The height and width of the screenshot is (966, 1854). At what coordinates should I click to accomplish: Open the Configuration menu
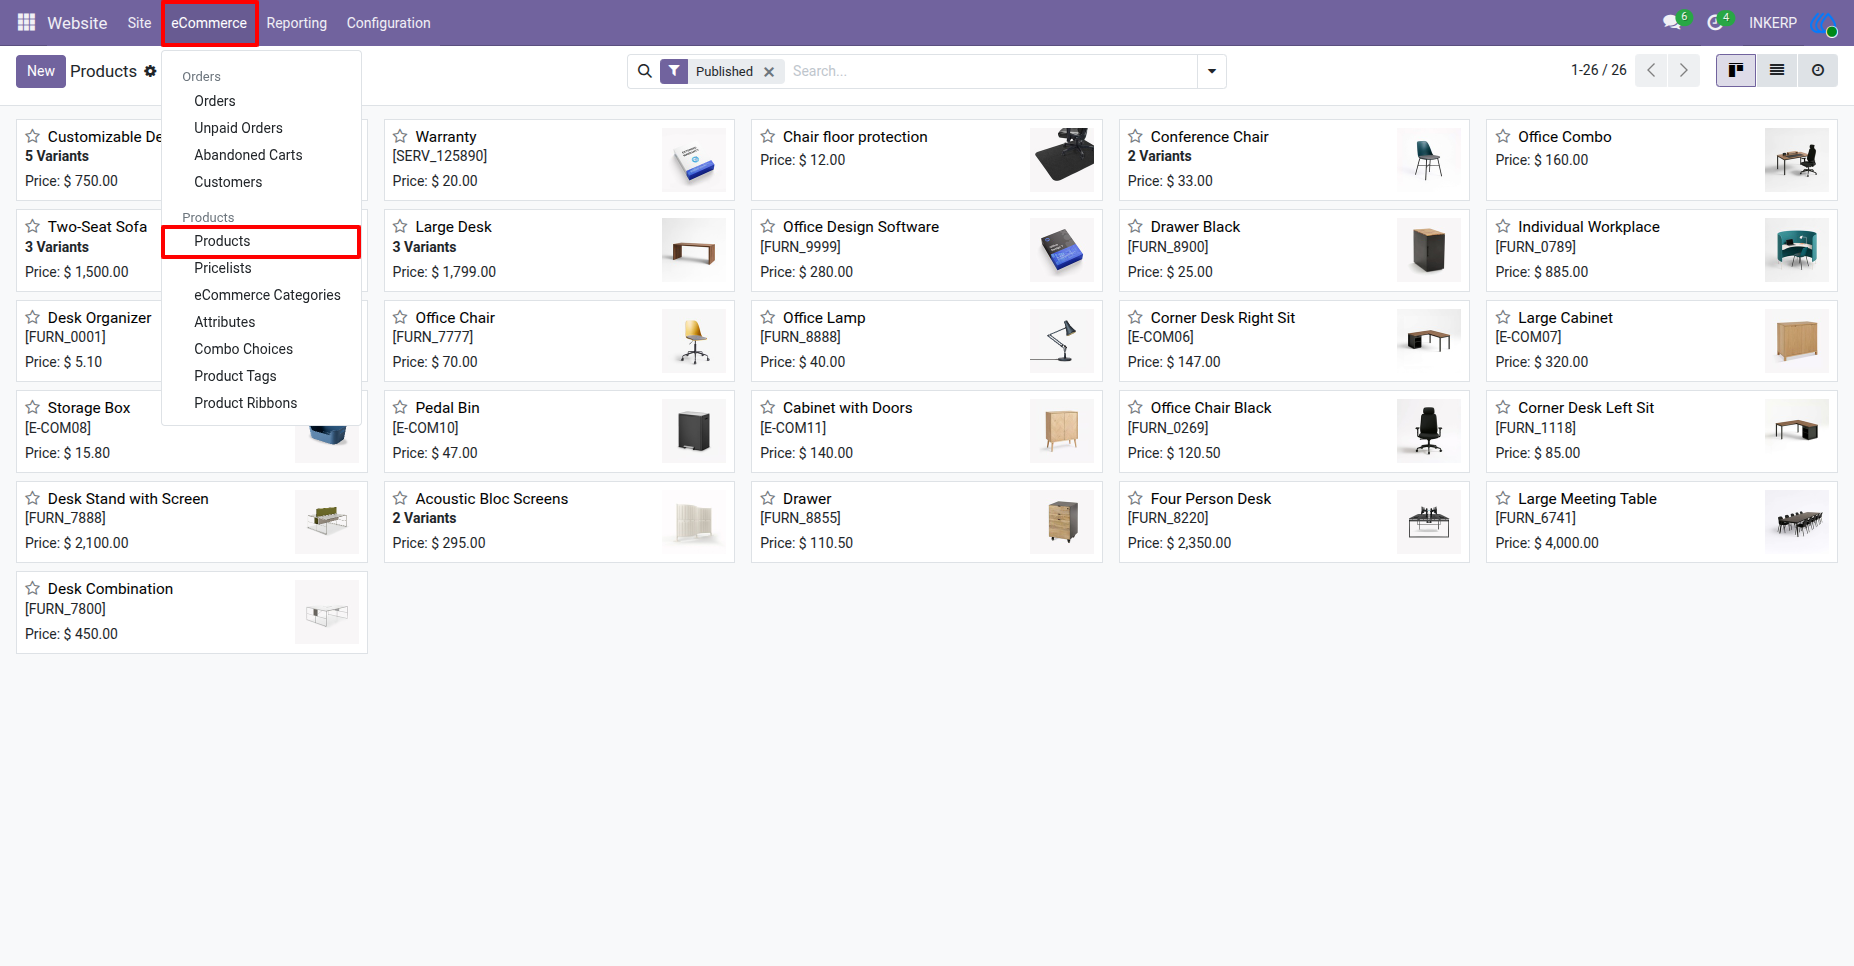tap(389, 23)
